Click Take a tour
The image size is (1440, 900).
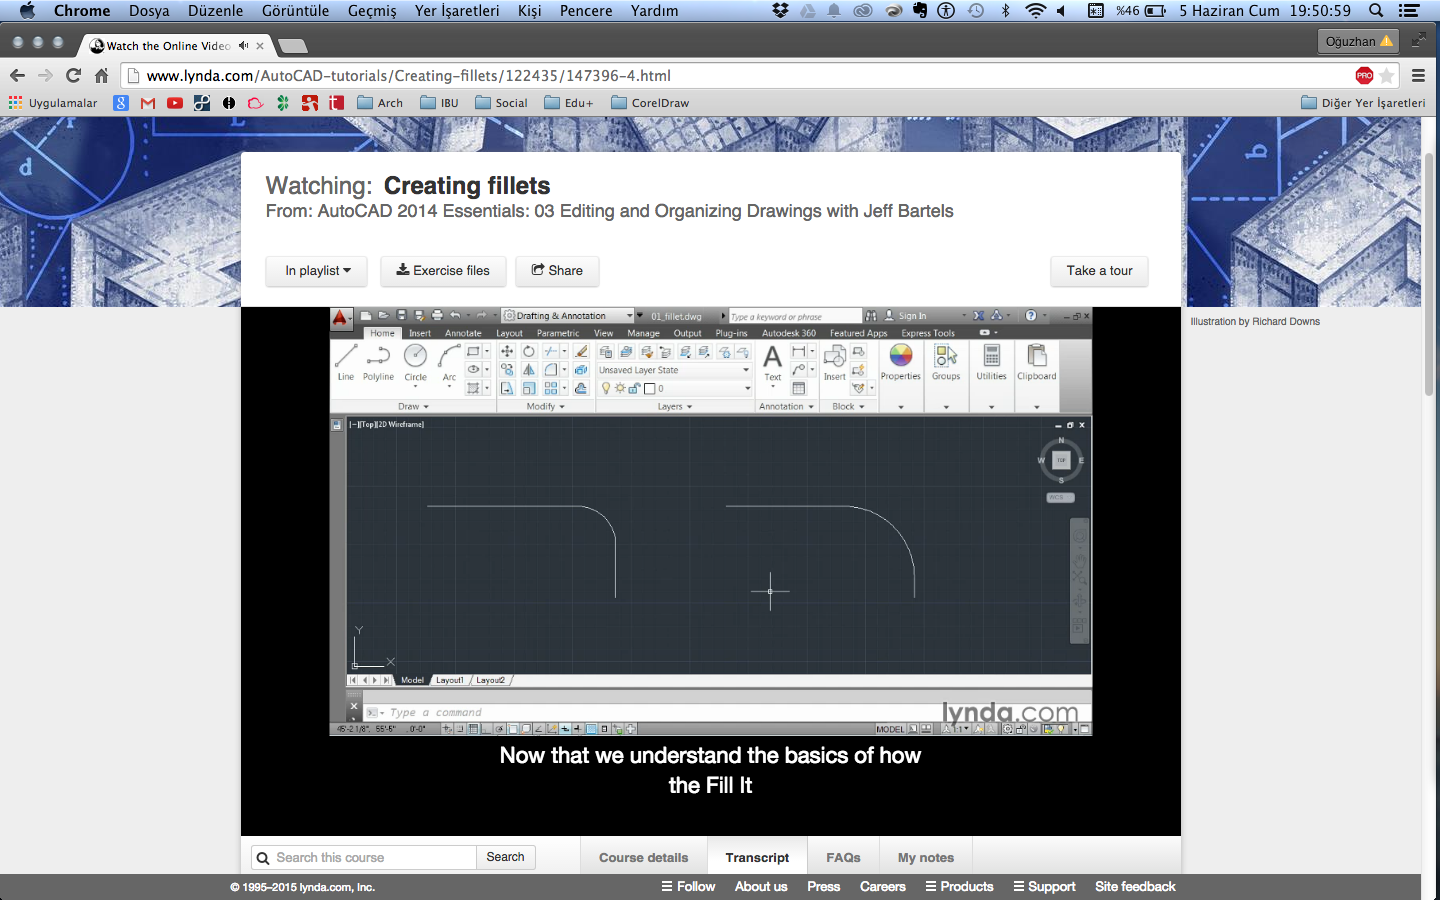[x=1099, y=271]
